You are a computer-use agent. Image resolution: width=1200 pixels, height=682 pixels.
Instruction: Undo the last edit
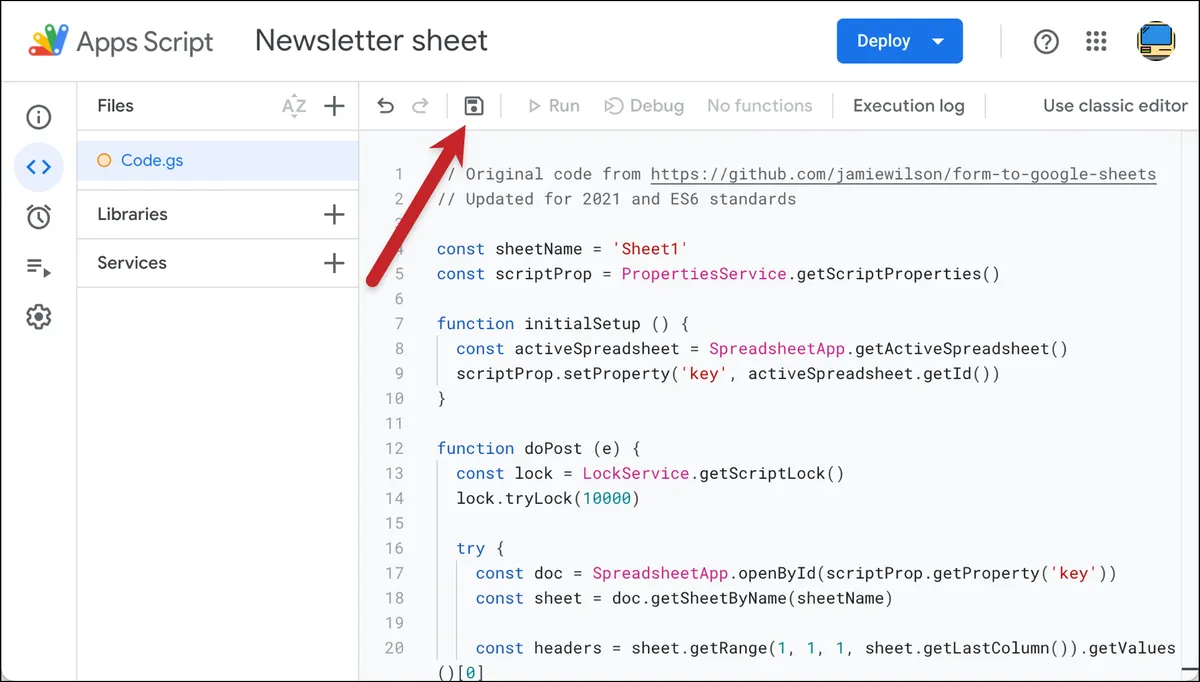(x=386, y=106)
